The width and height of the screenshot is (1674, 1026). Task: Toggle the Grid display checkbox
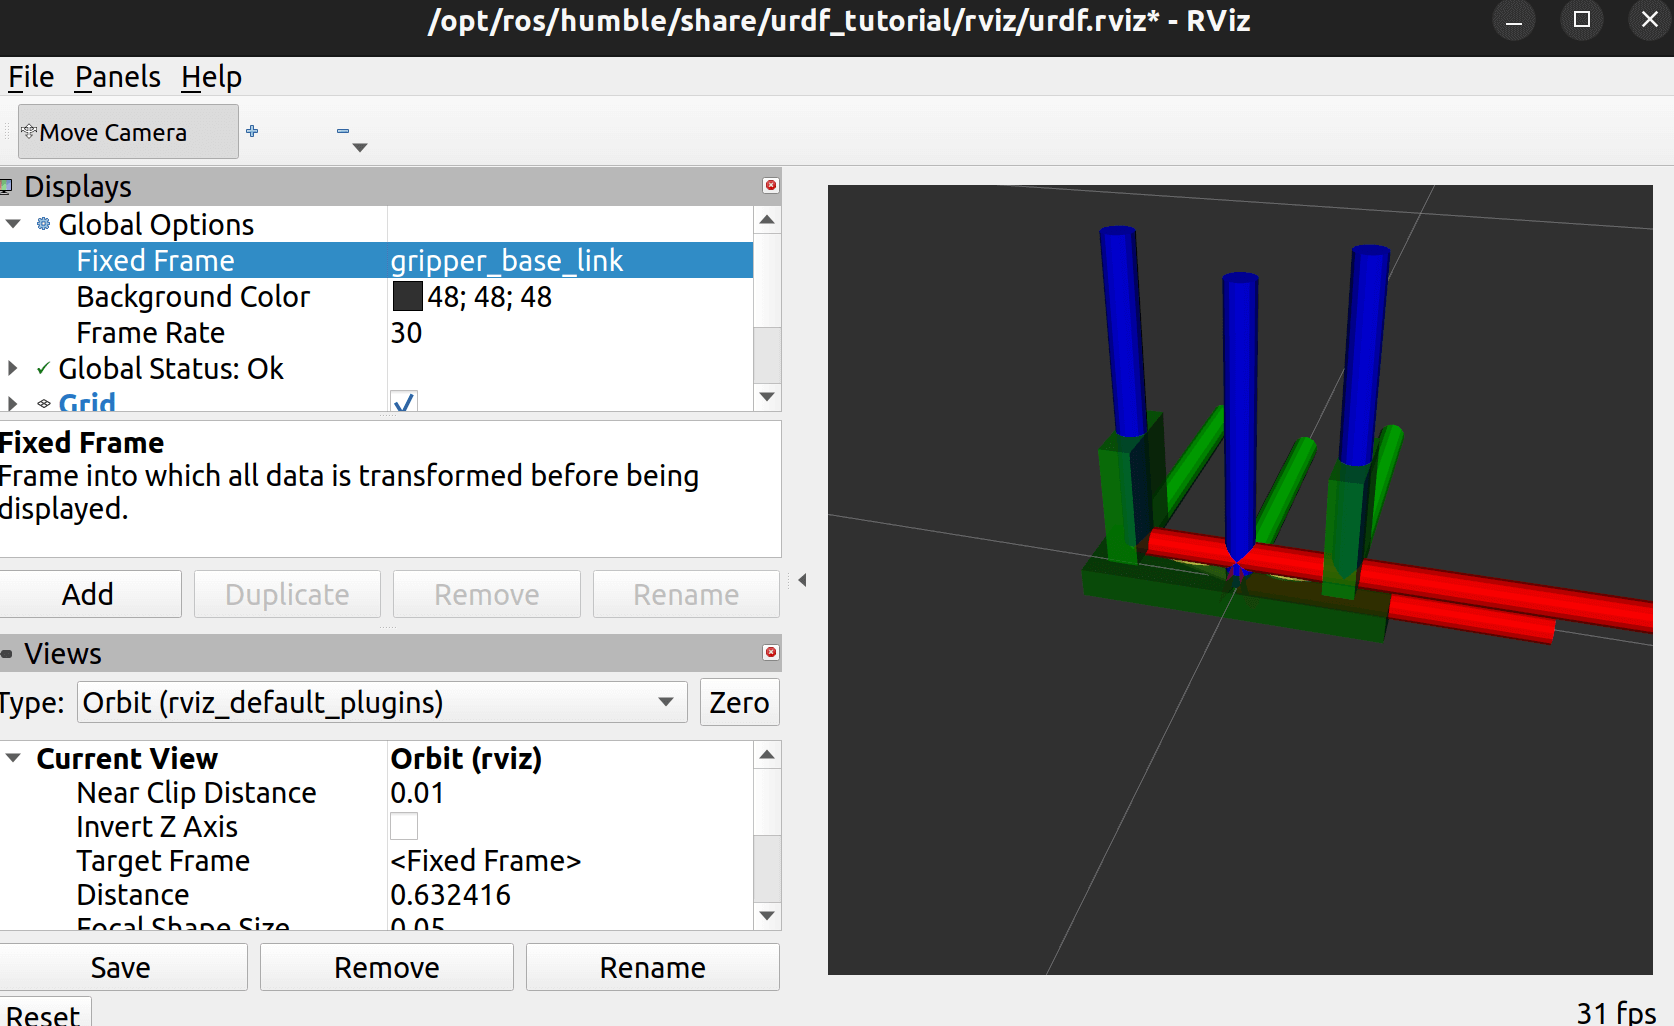pyautogui.click(x=404, y=402)
